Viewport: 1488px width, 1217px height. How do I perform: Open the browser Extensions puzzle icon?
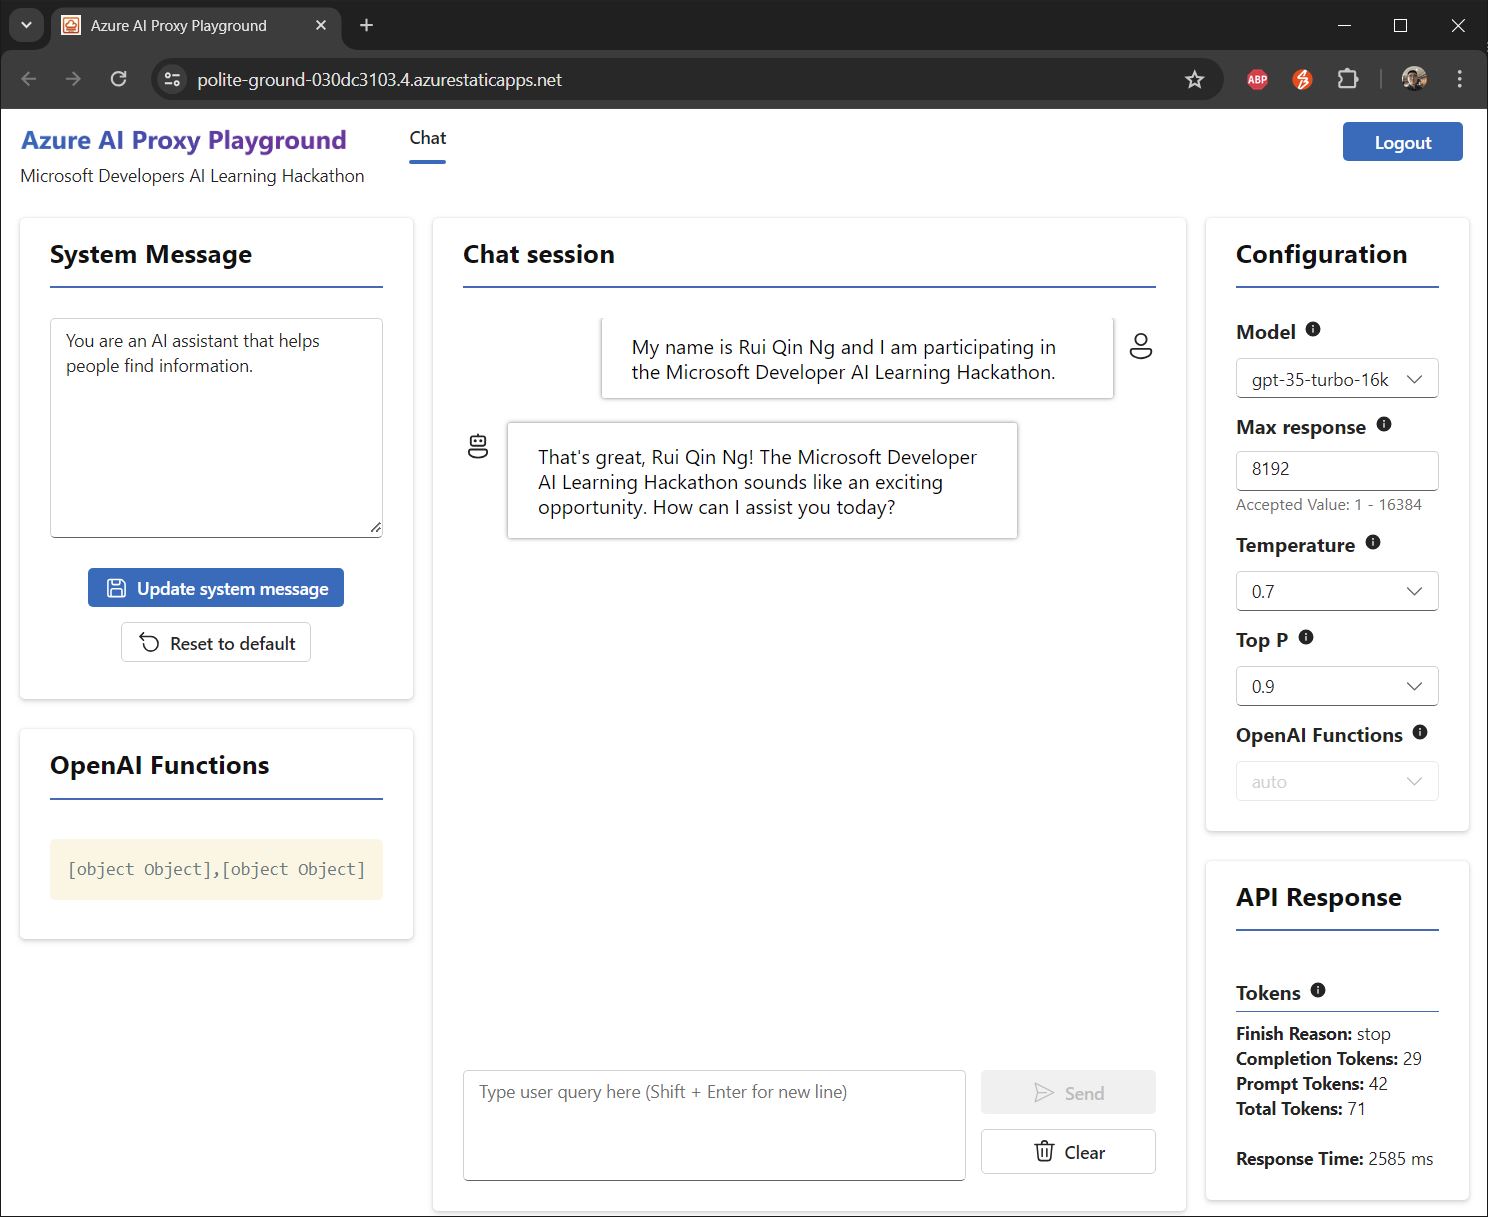pyautogui.click(x=1348, y=80)
